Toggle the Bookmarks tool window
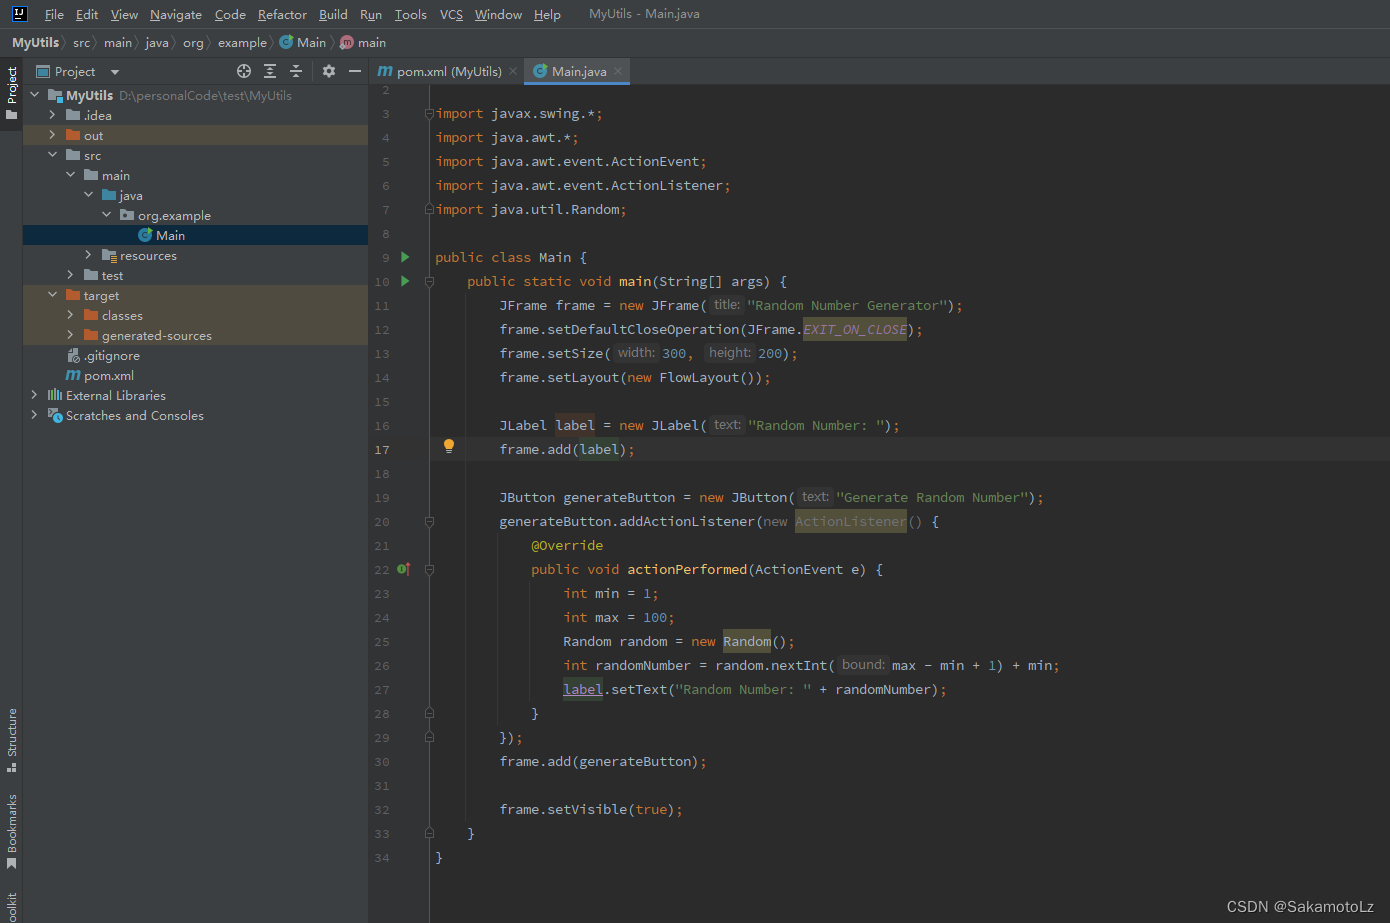Screen dimensions: 1390x923 [x=12, y=830]
